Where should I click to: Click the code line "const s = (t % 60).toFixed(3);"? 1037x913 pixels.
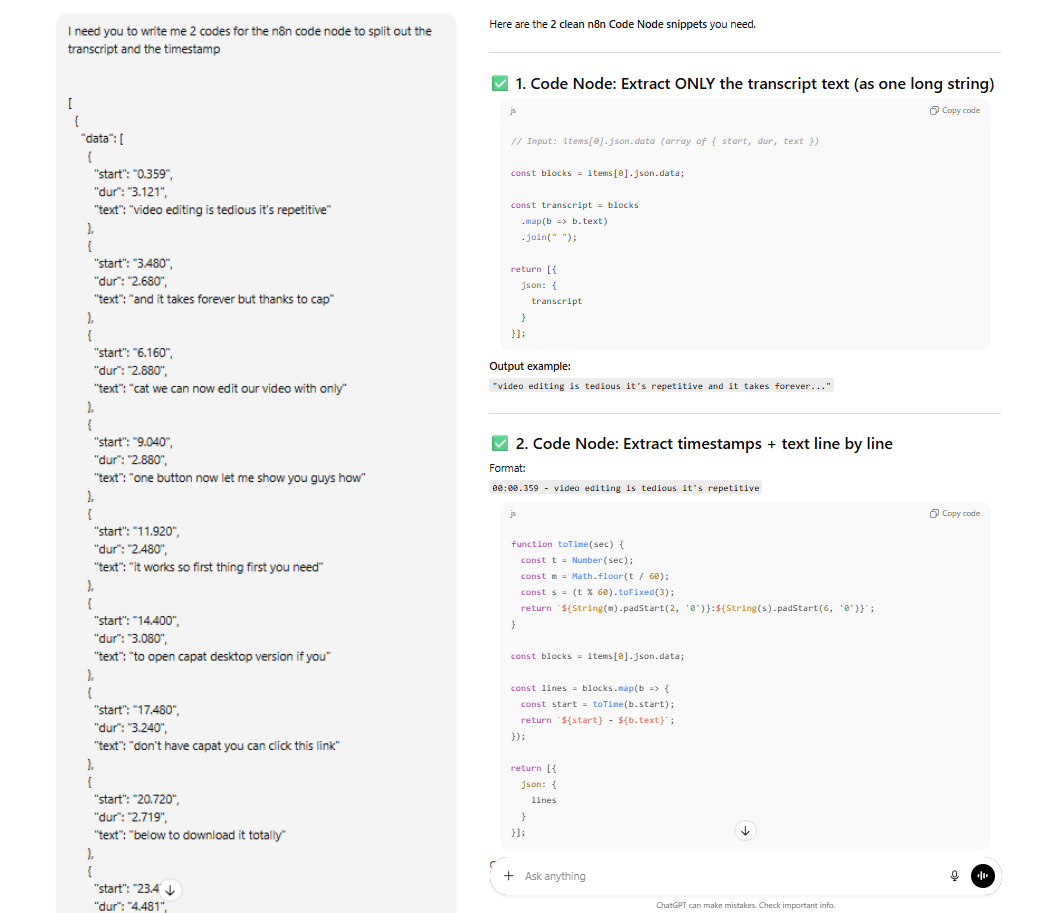click(597, 592)
